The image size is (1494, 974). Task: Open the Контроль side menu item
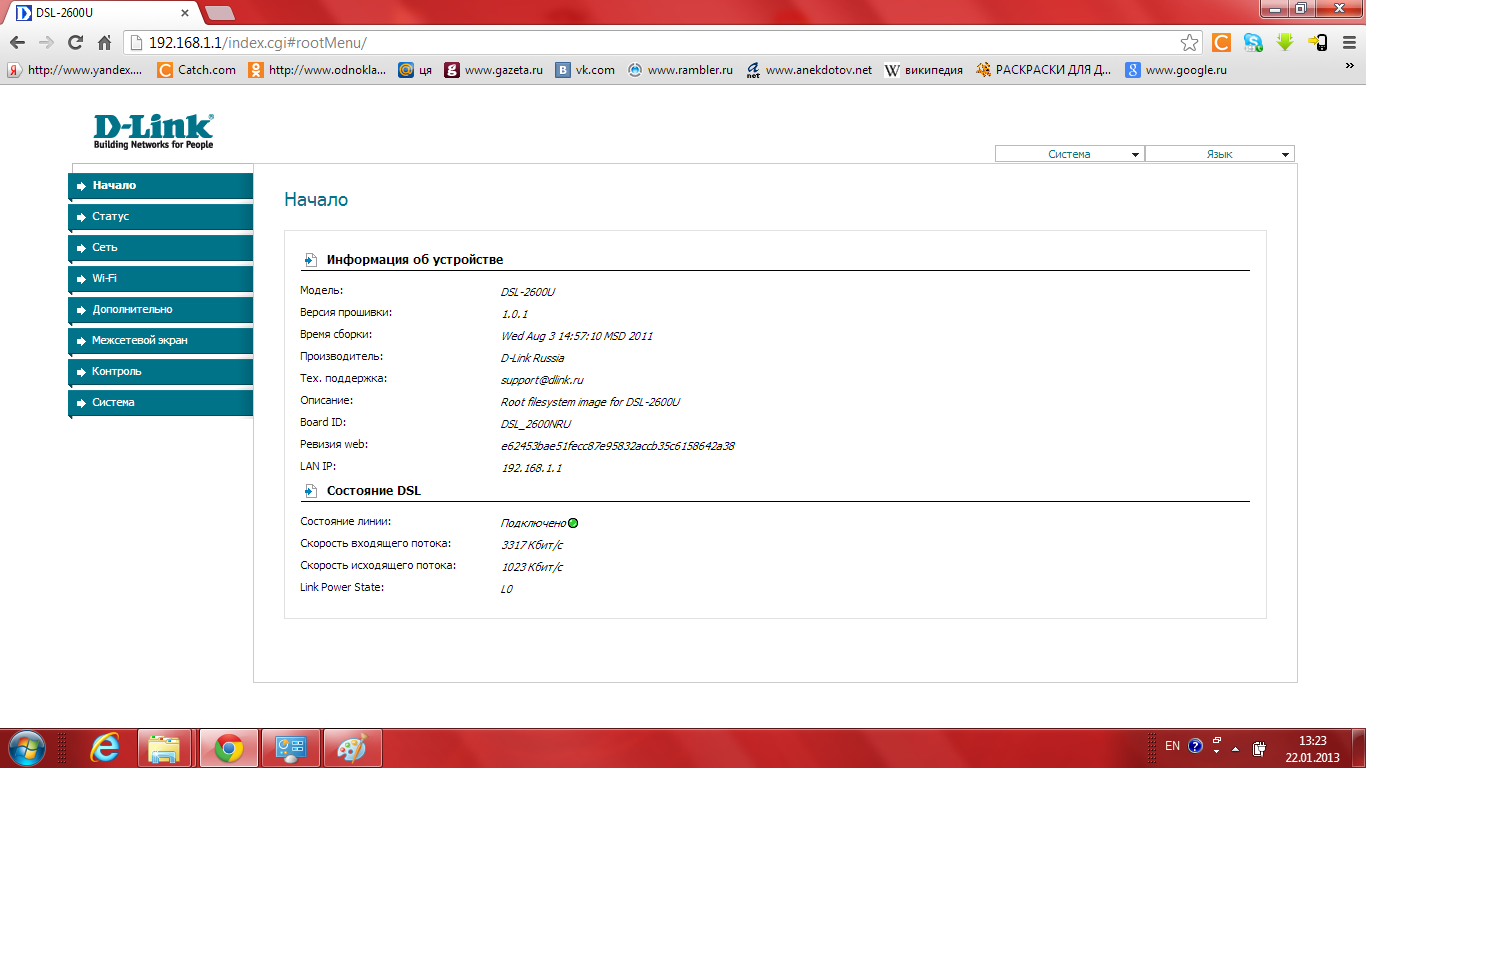160,372
